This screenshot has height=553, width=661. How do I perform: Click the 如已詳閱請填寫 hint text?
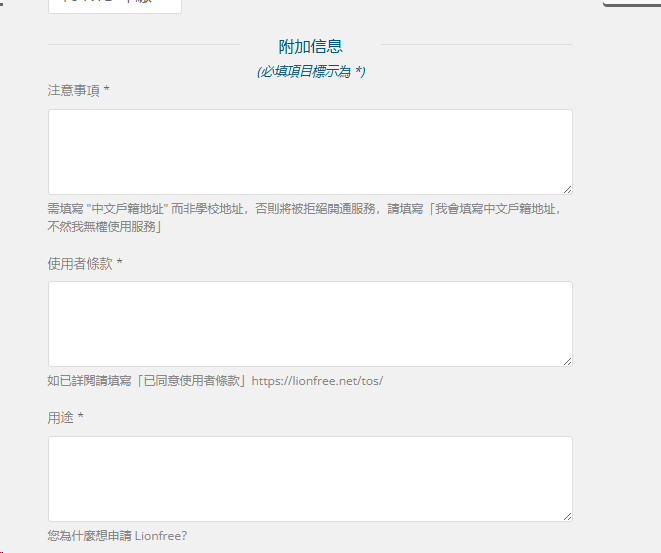pyautogui.click(x=147, y=381)
